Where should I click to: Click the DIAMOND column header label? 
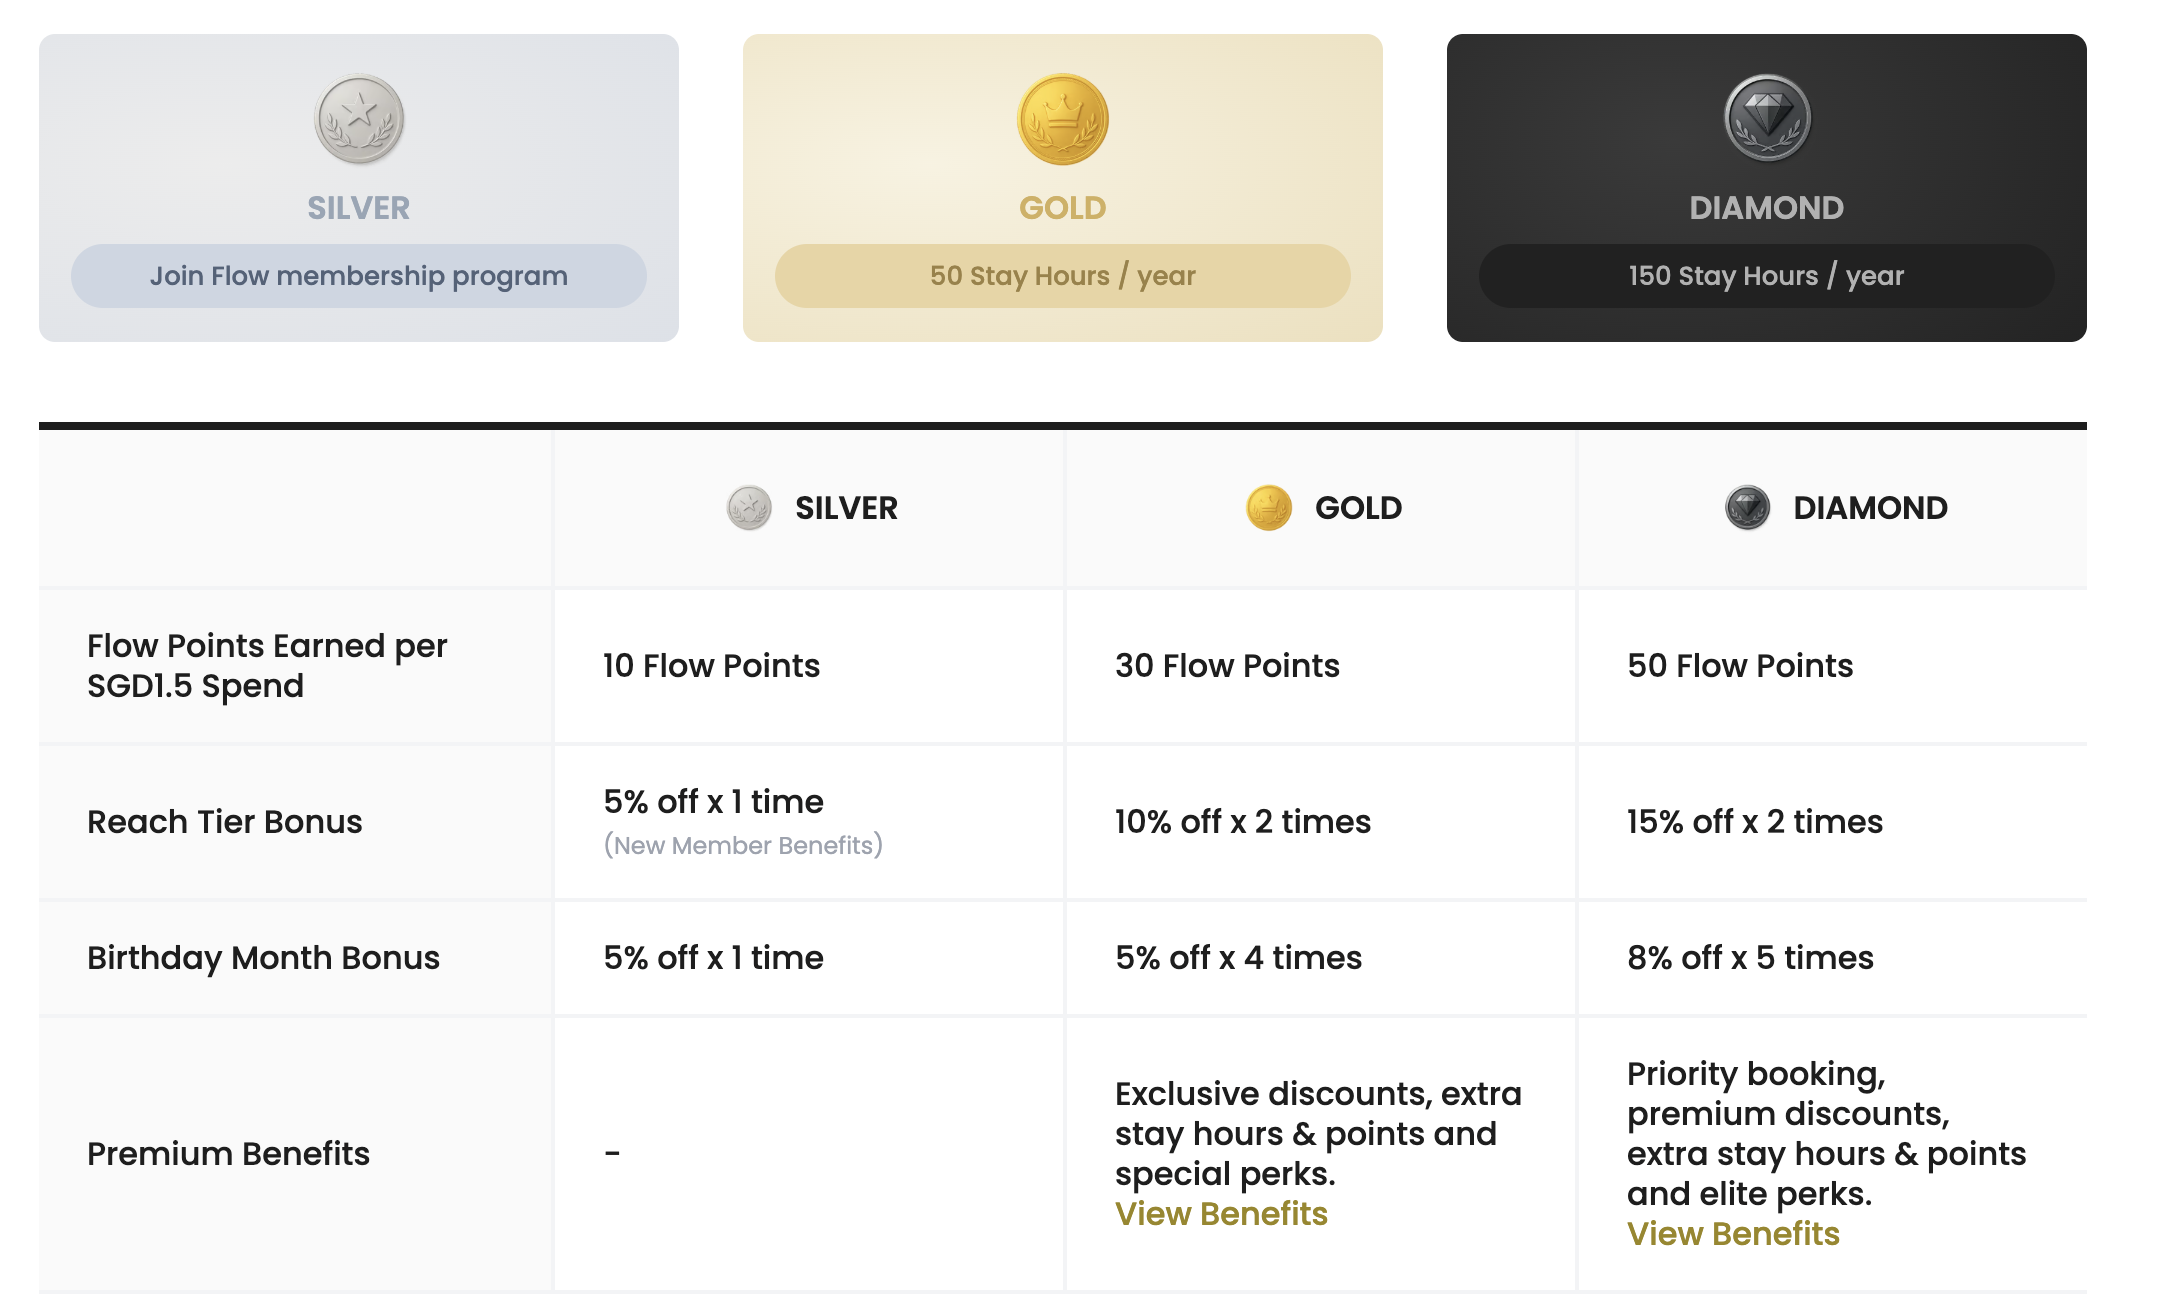point(1870,508)
